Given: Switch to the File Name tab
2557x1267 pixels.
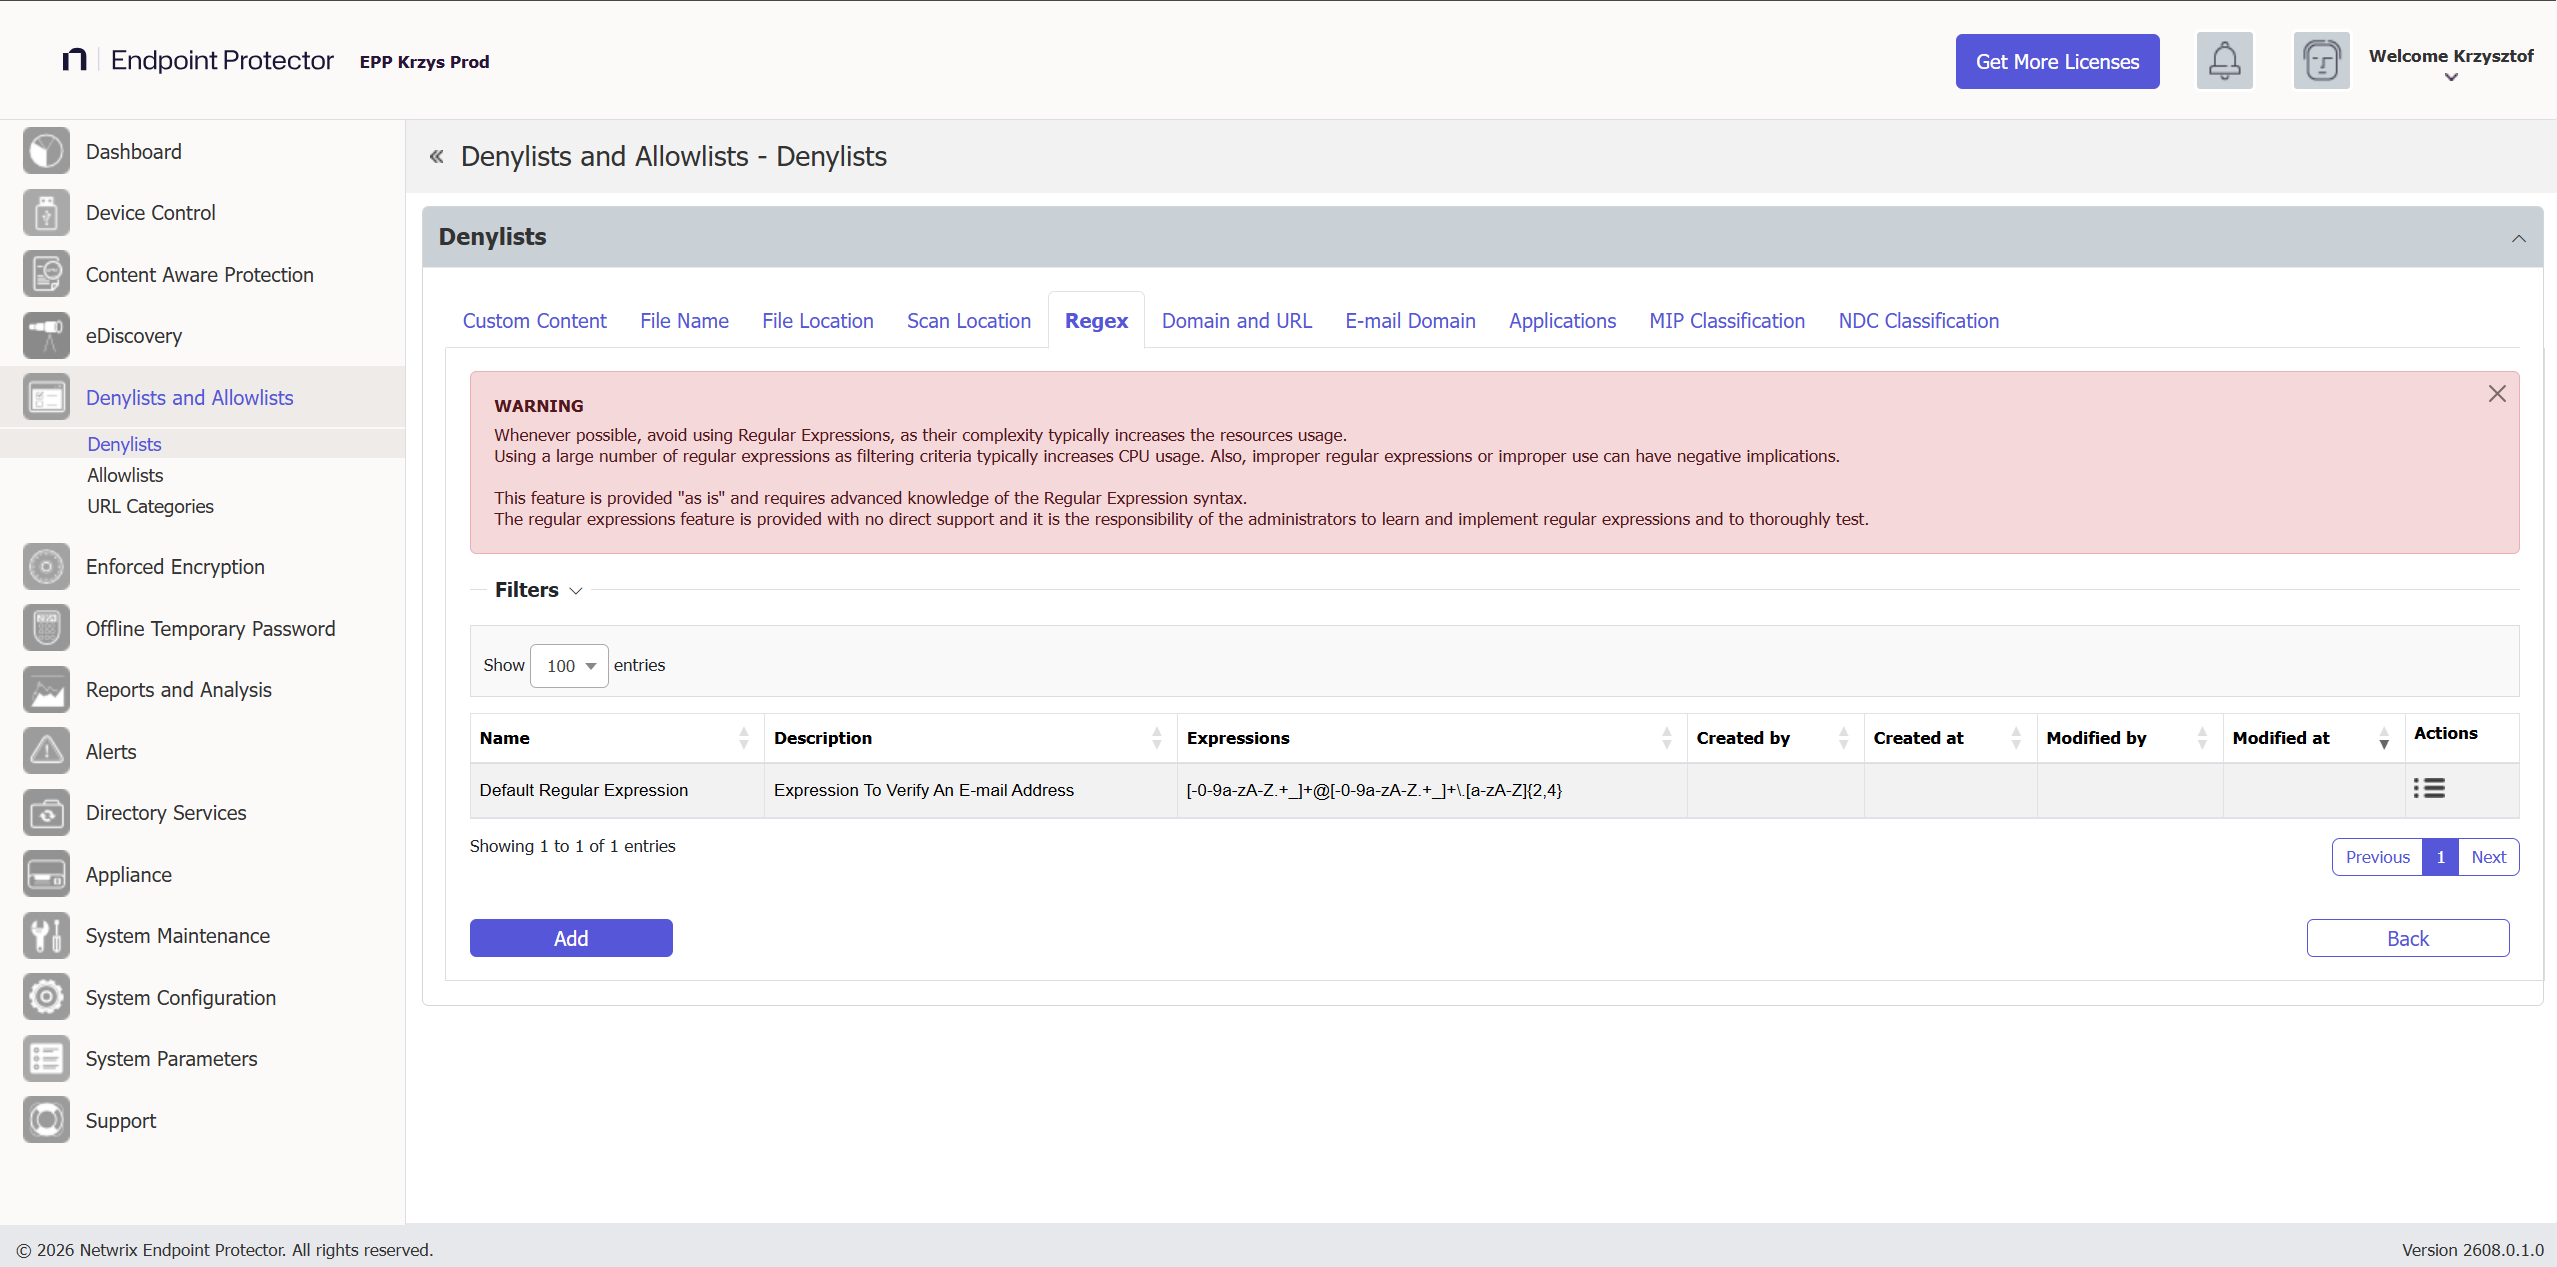Looking at the screenshot, I should click(x=684, y=321).
